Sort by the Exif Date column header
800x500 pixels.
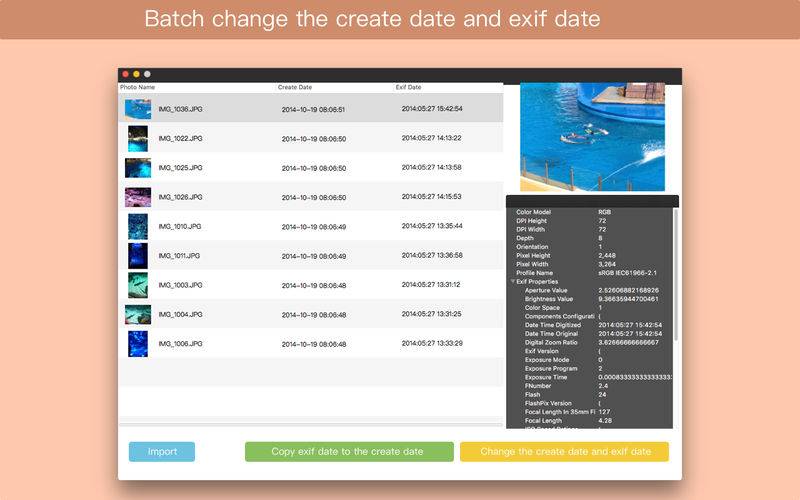coord(409,88)
